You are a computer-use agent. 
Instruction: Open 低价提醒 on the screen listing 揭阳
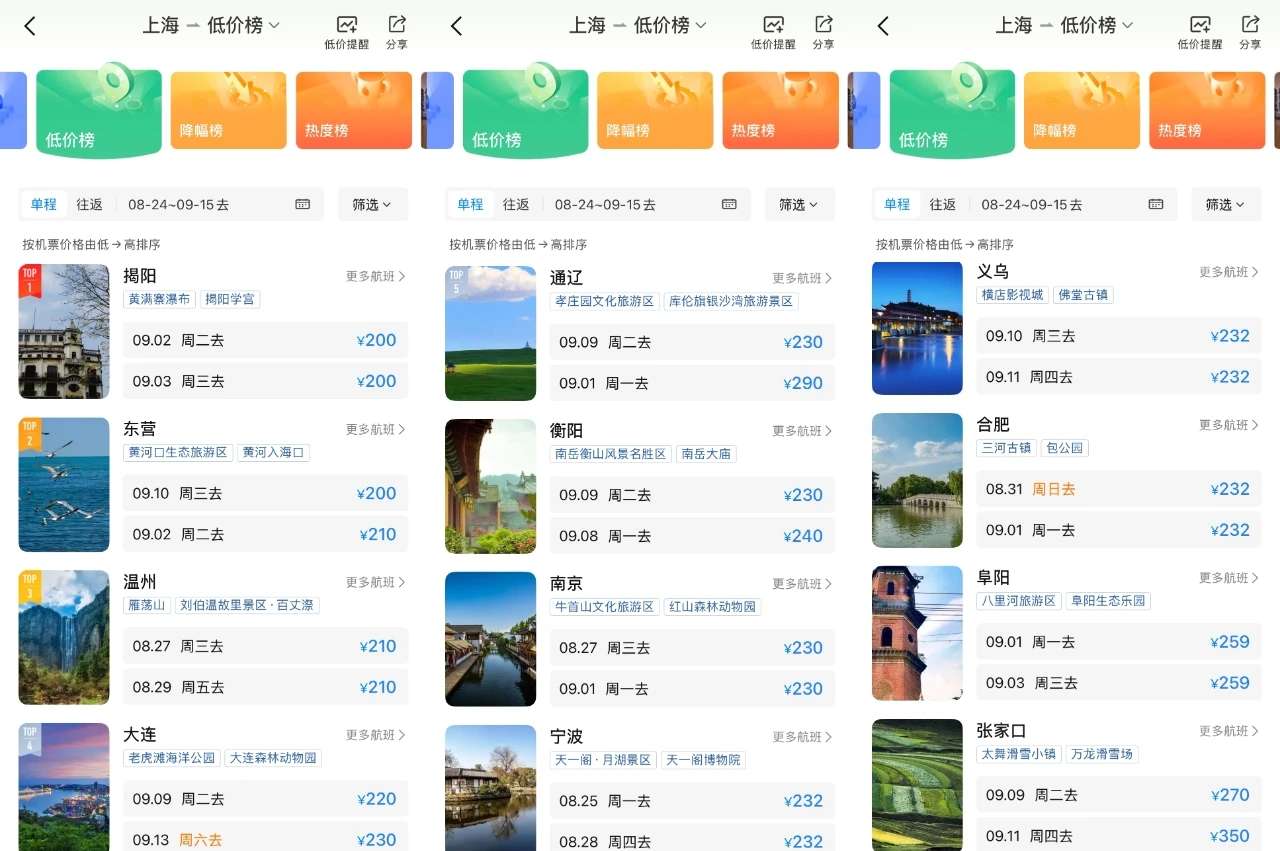tap(346, 32)
